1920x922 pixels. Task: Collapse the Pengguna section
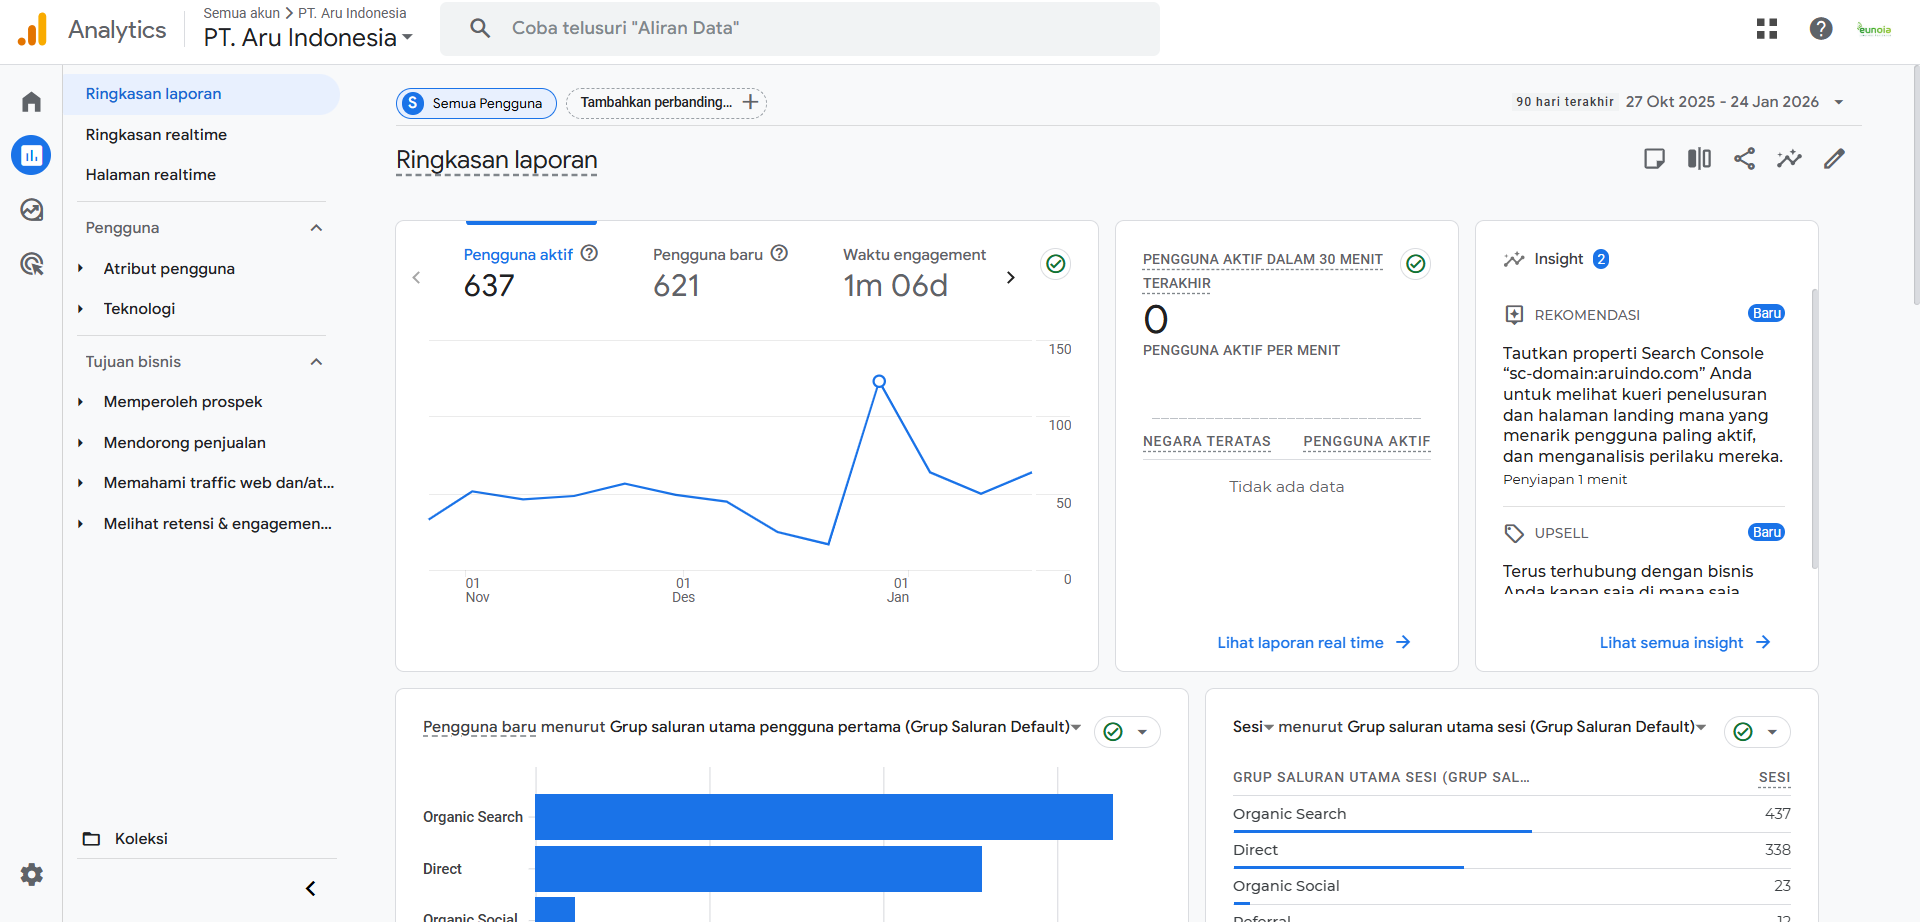coord(316,228)
